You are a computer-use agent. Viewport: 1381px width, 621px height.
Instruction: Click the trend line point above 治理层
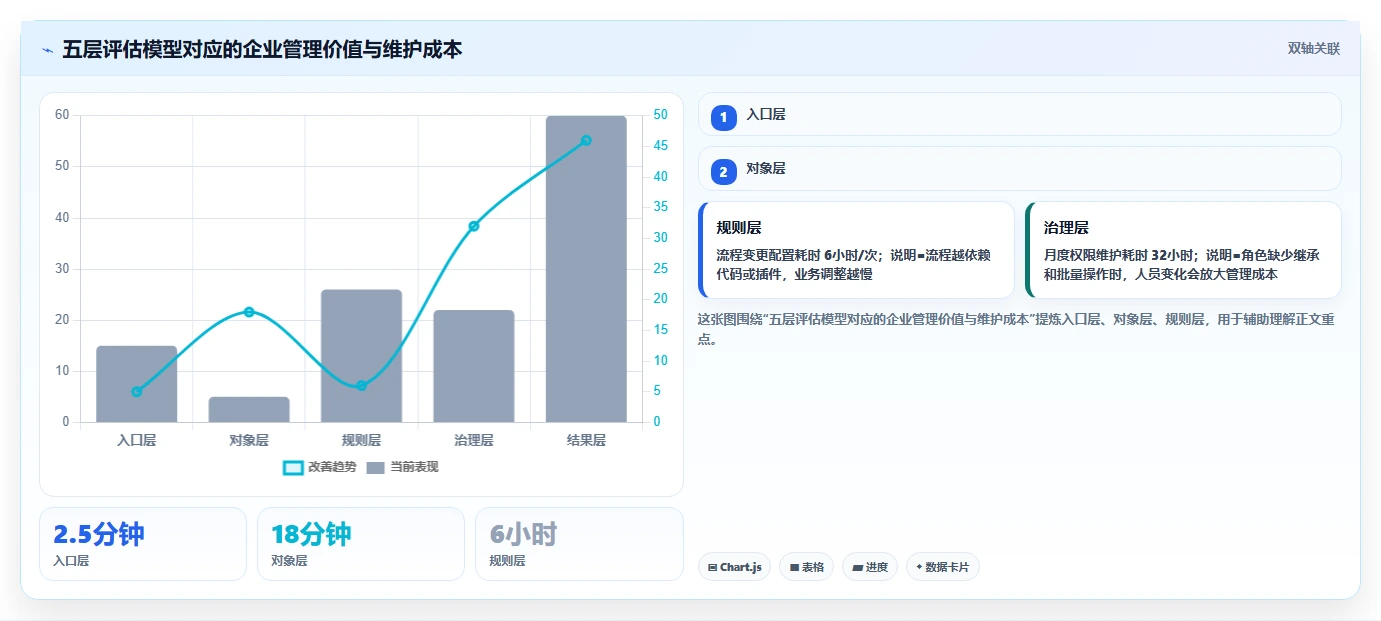[x=474, y=226]
